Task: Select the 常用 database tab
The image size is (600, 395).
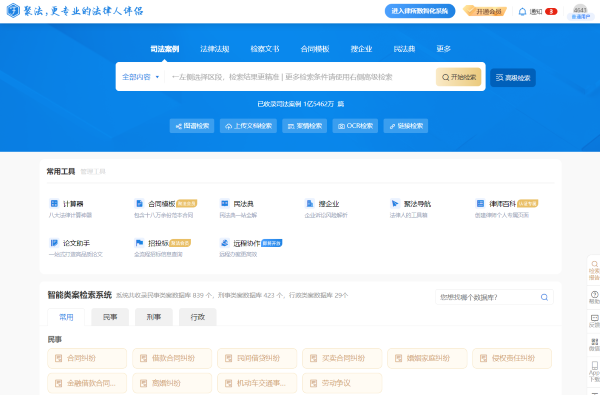Action: click(x=66, y=317)
